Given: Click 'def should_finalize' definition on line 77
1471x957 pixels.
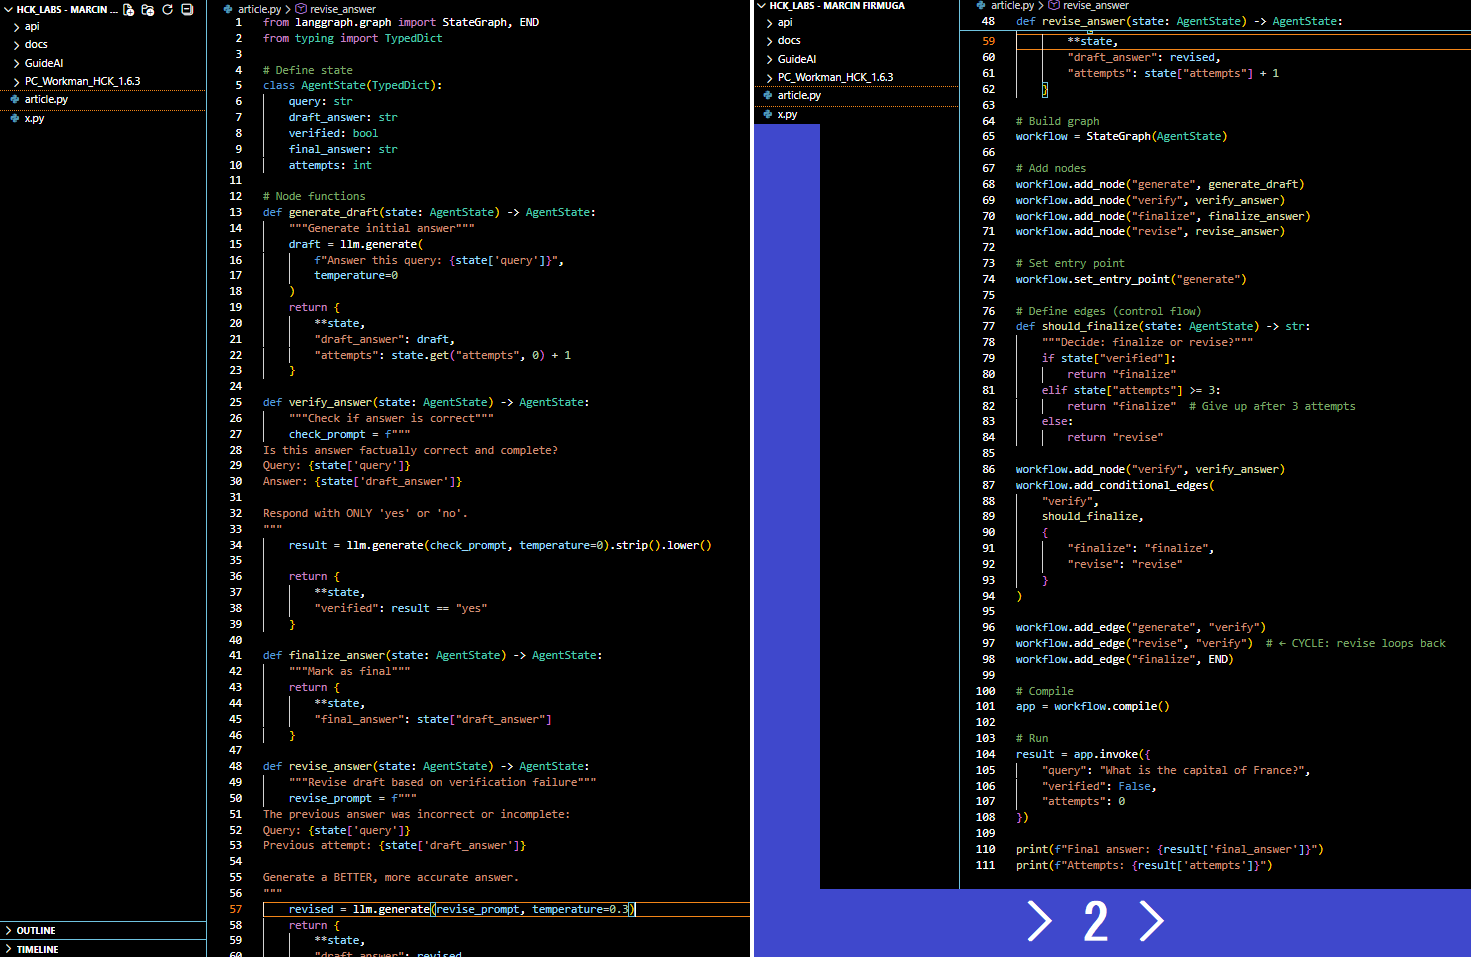Looking at the screenshot, I should click(1163, 326).
